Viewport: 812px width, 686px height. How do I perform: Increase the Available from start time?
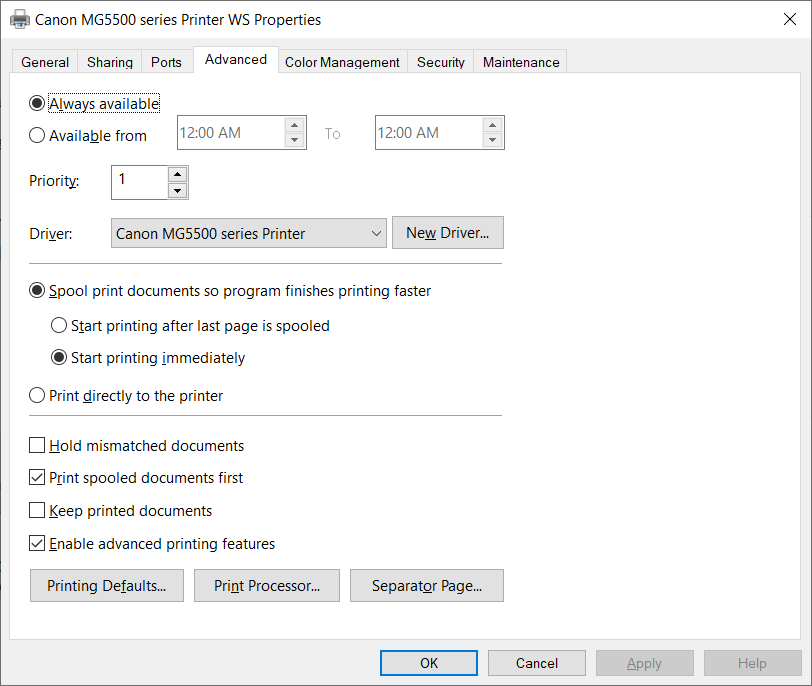(294, 125)
